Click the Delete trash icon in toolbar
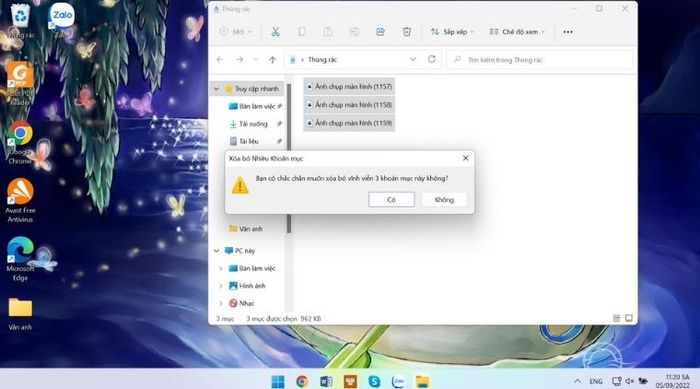Image resolution: width=700 pixels, height=389 pixels. [x=407, y=32]
